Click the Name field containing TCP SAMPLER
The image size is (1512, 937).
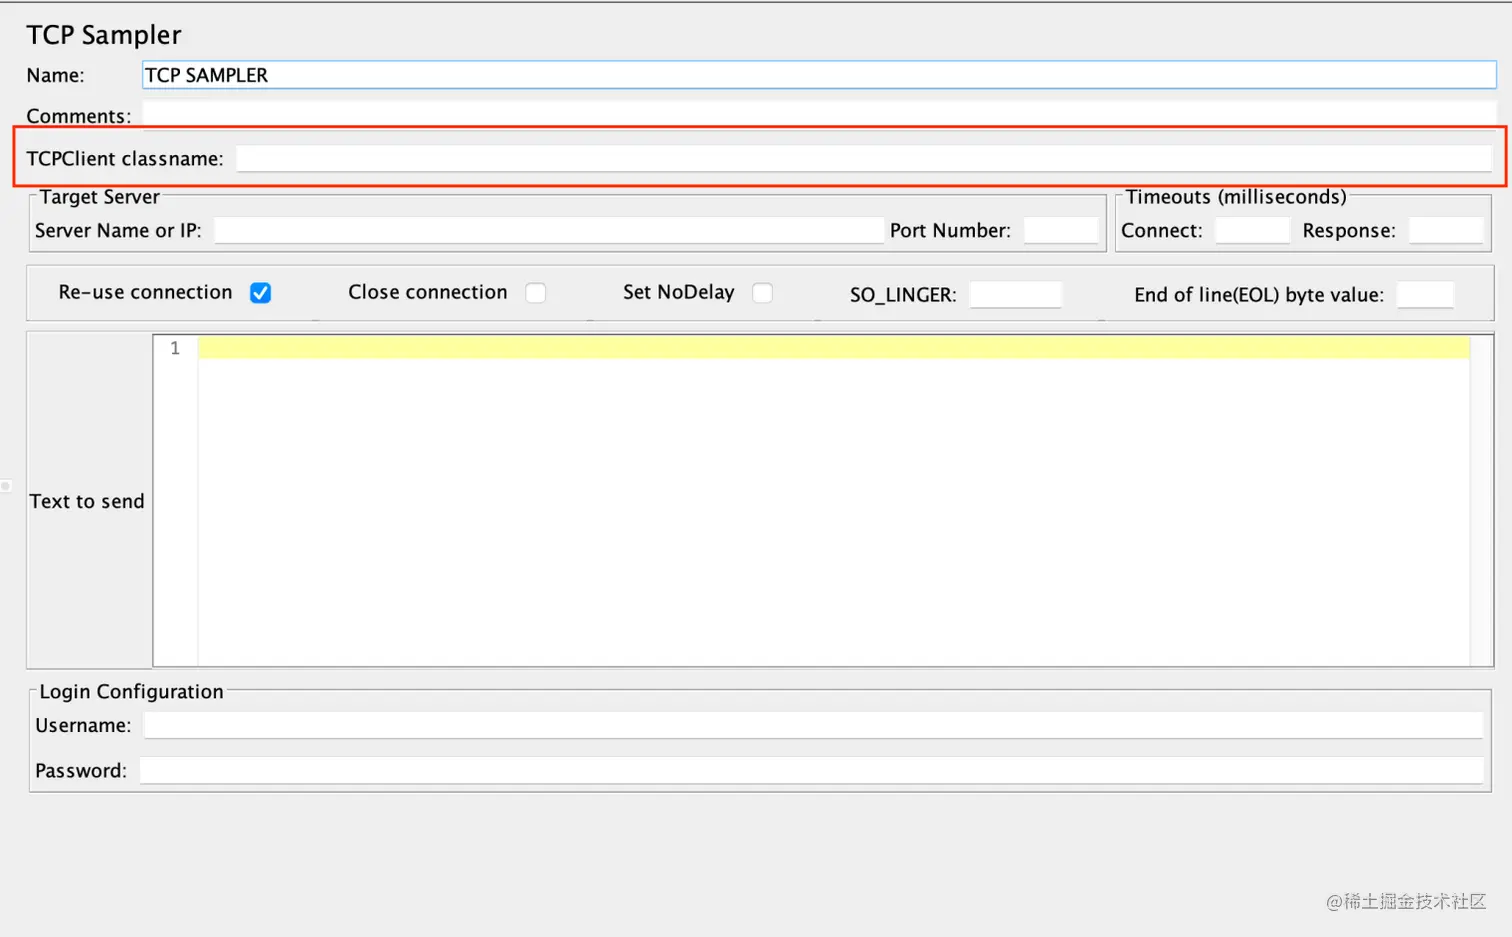click(x=700, y=74)
